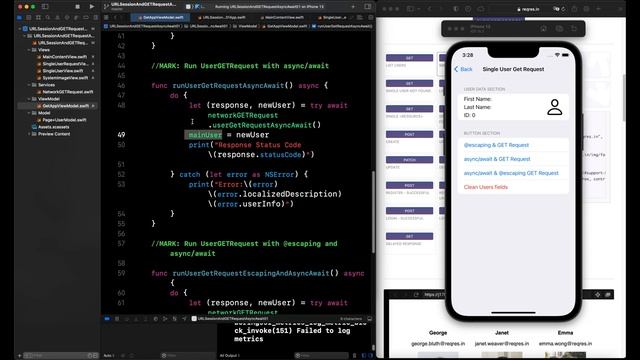Click the Simulator screenshot icon
640x360 pixels.
click(x=559, y=29)
